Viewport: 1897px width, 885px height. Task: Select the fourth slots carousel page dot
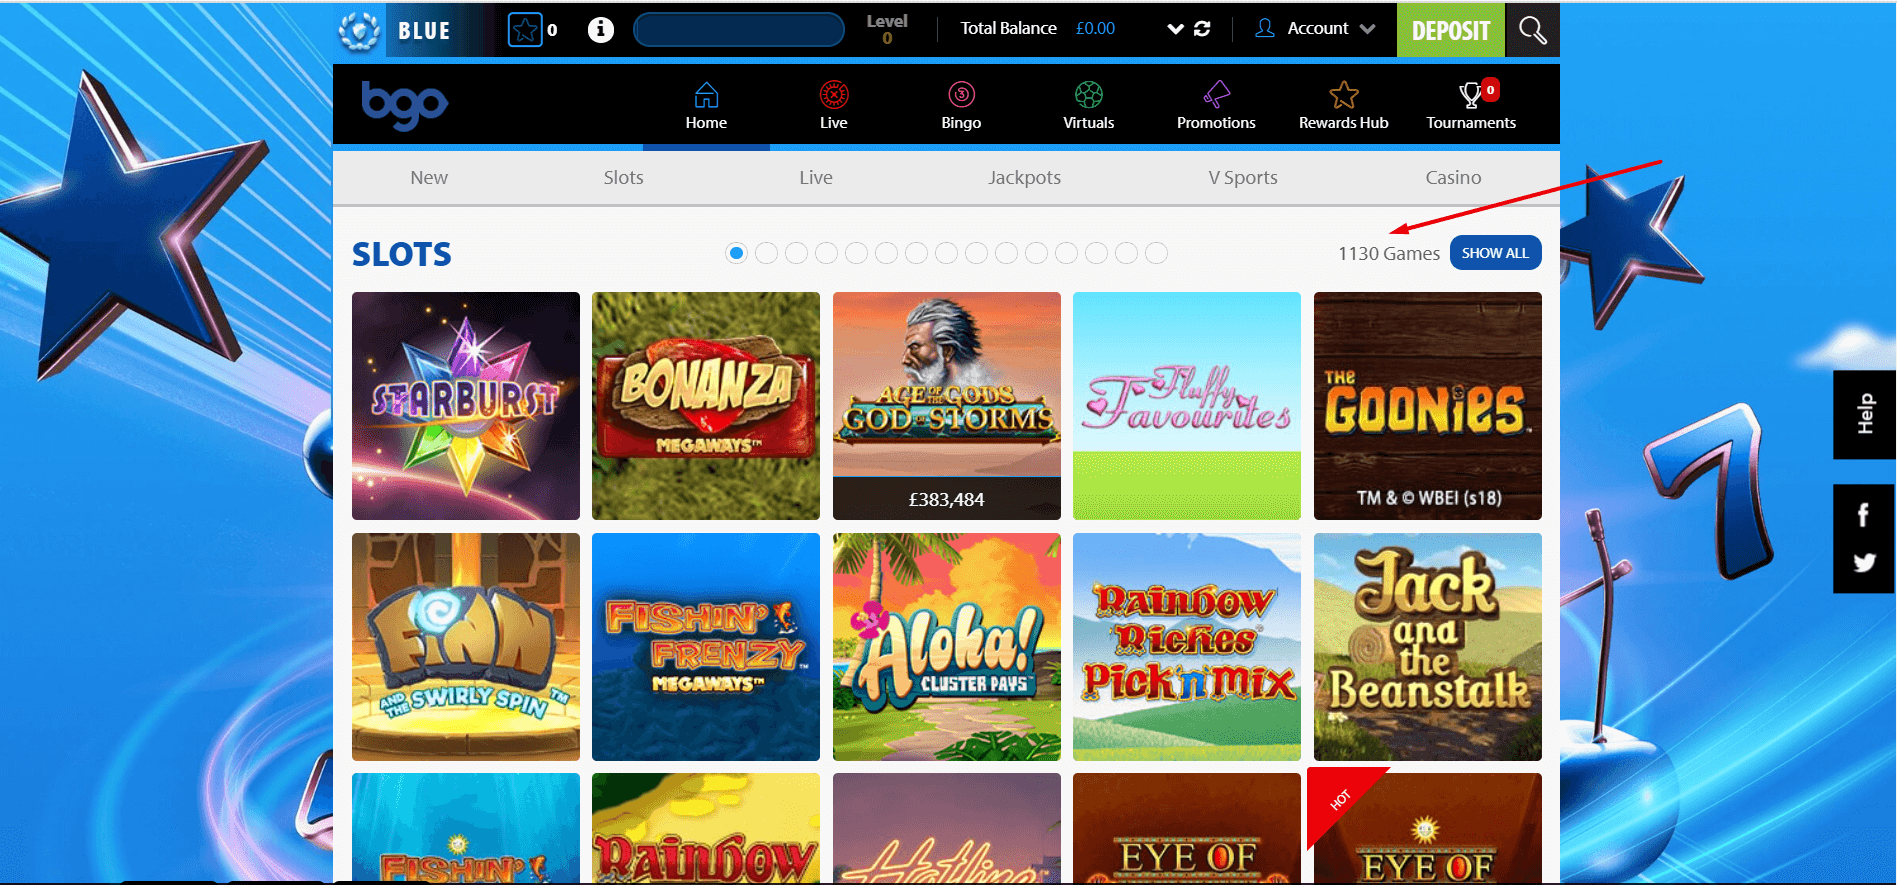point(827,253)
